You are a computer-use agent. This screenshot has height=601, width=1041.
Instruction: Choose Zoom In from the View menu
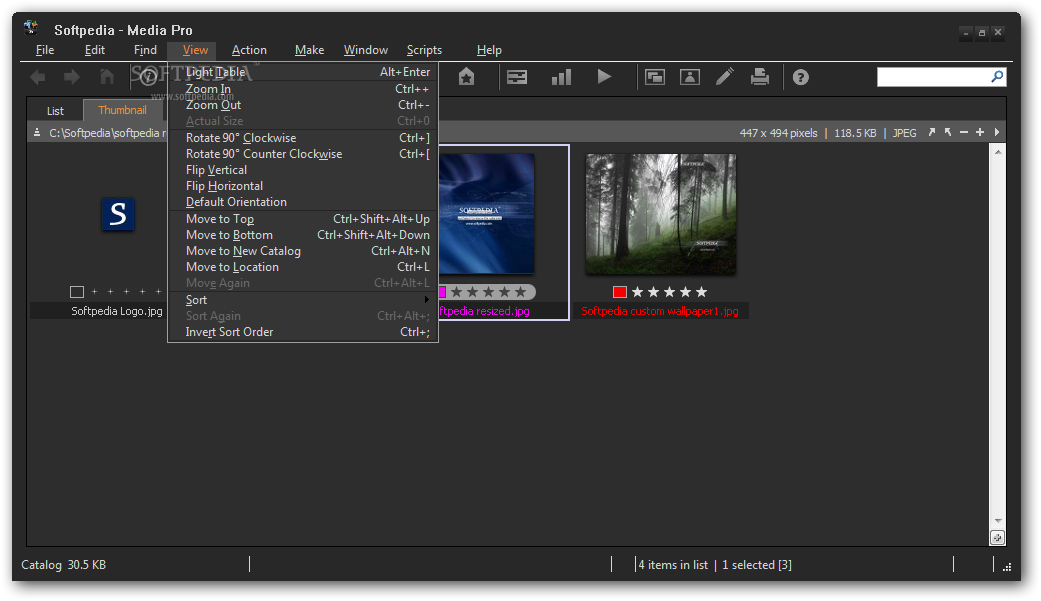point(303,89)
